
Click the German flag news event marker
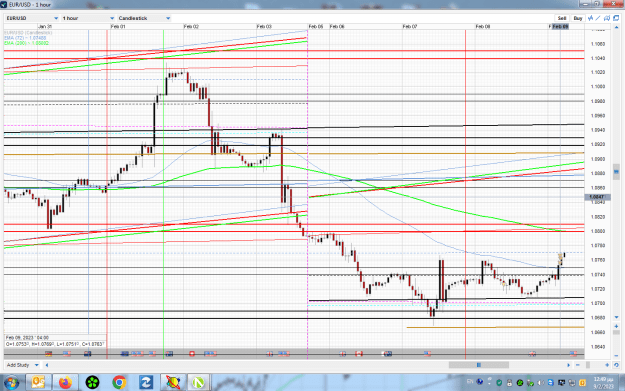[x=49, y=354]
